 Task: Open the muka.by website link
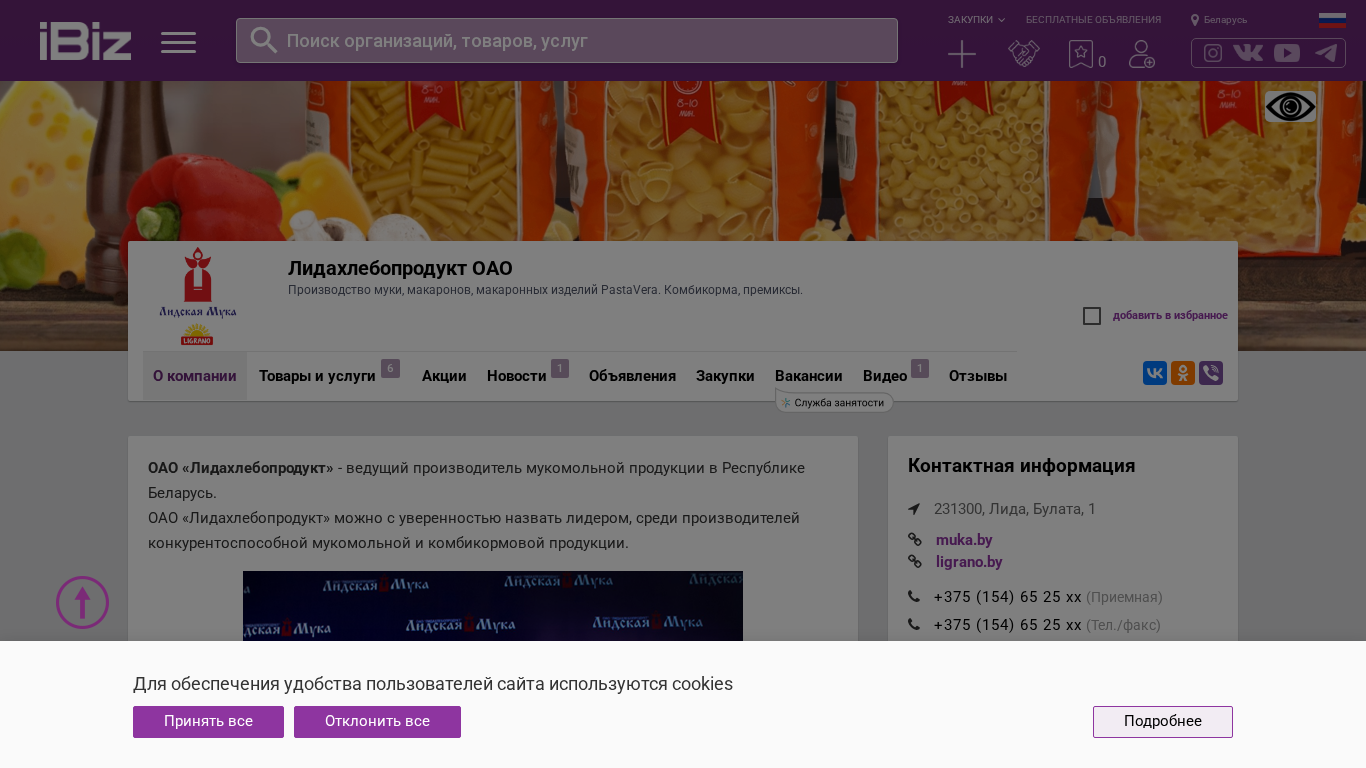[964, 540]
